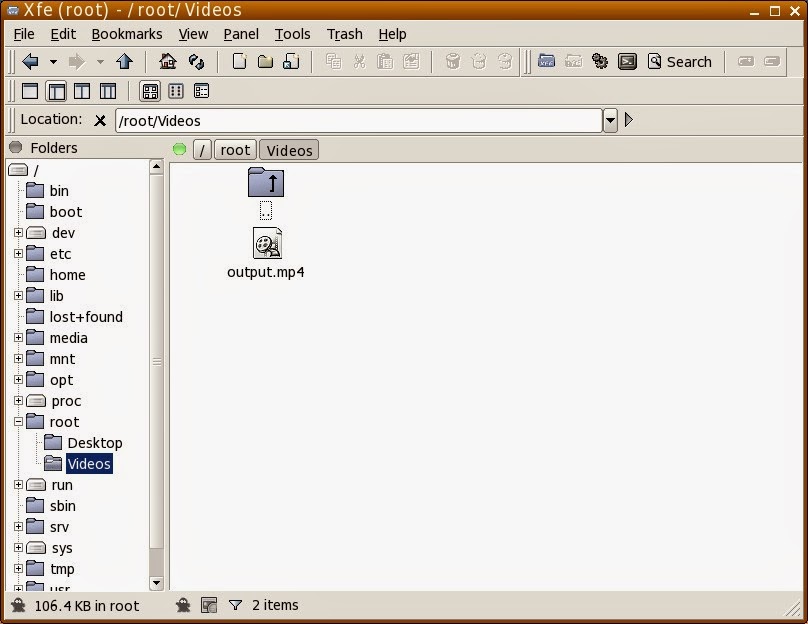Open the Trash menu

[x=345, y=34]
